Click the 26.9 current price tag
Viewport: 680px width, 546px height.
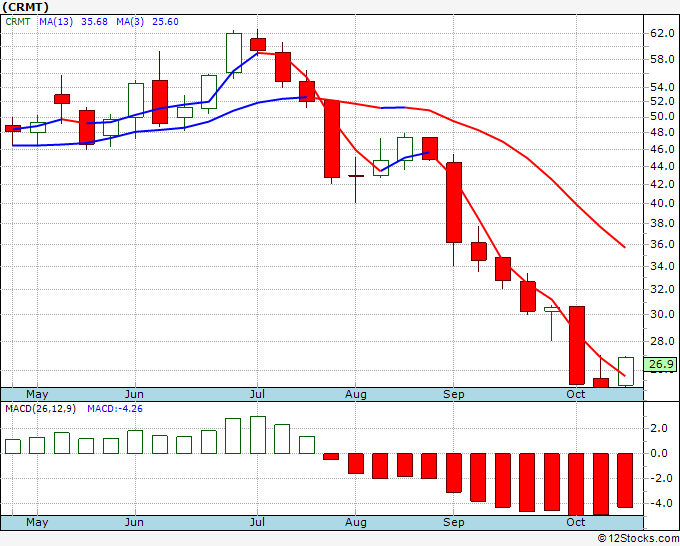pos(661,364)
